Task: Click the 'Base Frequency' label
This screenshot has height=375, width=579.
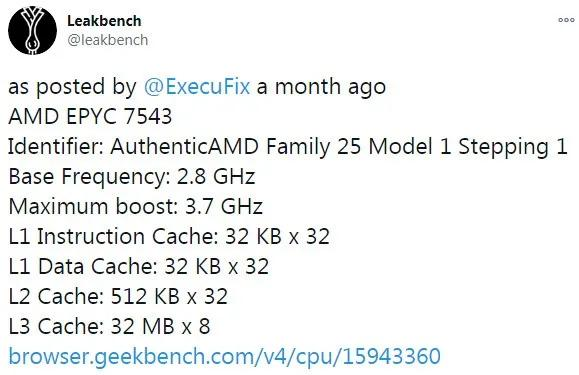Action: pos(89,176)
